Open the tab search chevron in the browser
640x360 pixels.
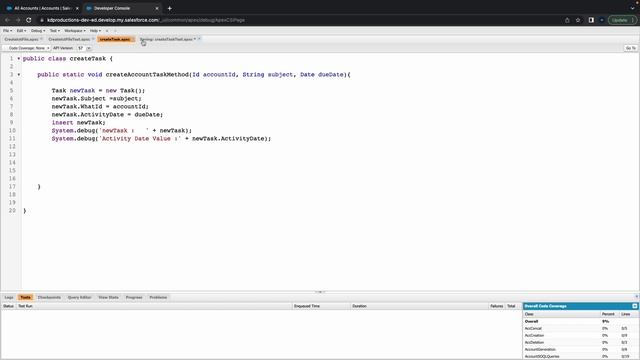tap(632, 8)
